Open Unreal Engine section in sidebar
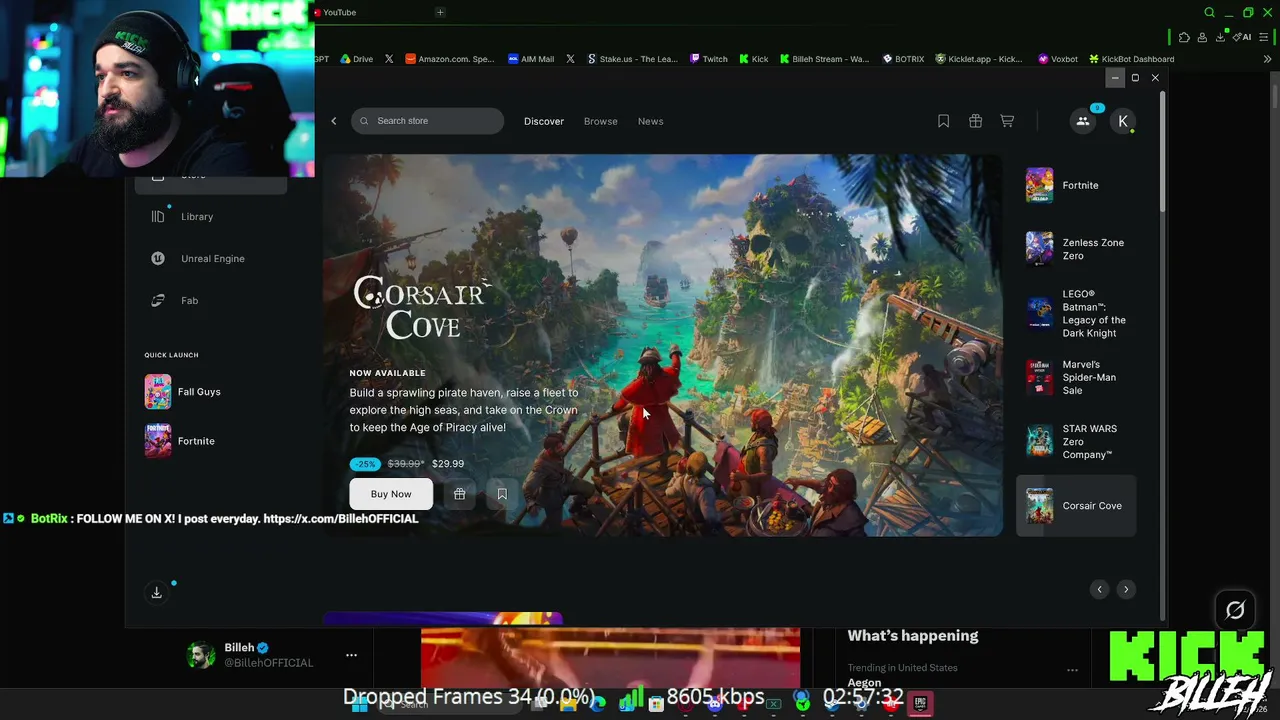1280x720 pixels. tap(212, 259)
